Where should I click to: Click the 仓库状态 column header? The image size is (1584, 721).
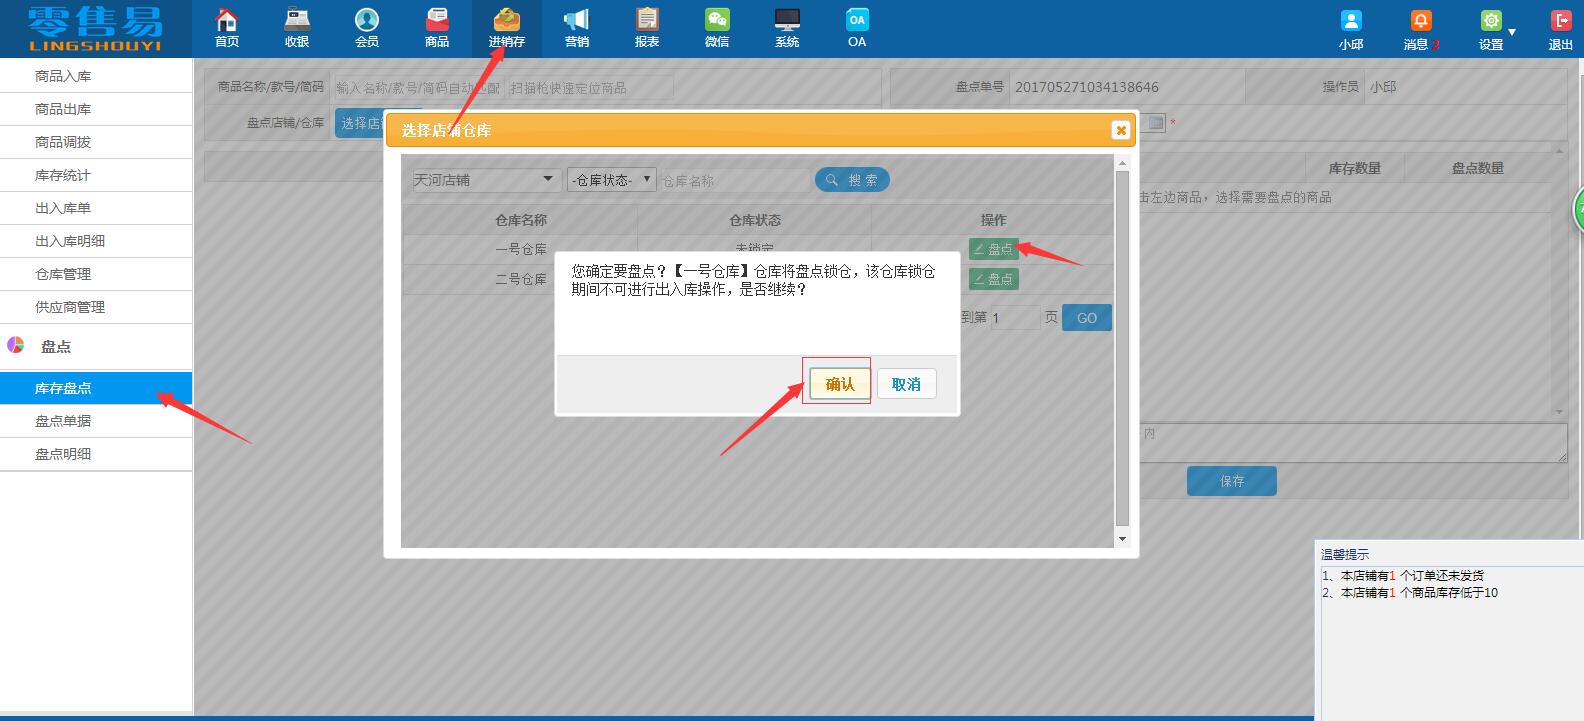(x=755, y=220)
